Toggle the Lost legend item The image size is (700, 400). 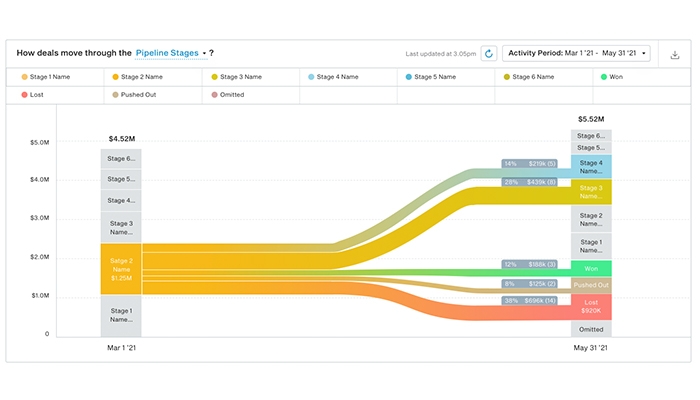pos(38,96)
